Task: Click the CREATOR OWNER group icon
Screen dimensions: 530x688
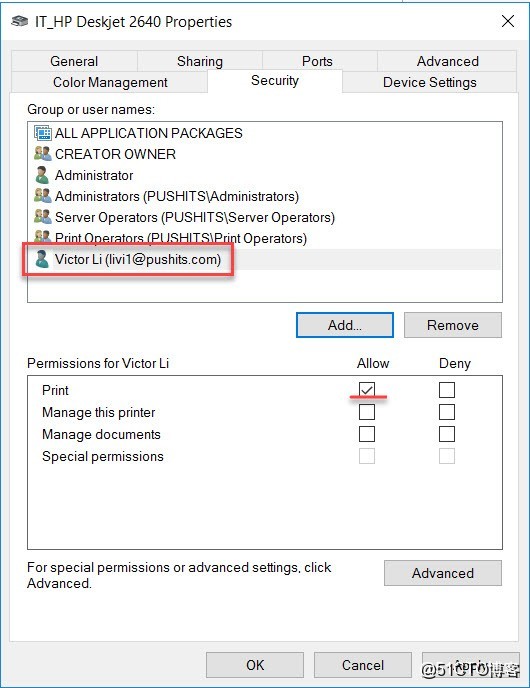Action: [43, 154]
